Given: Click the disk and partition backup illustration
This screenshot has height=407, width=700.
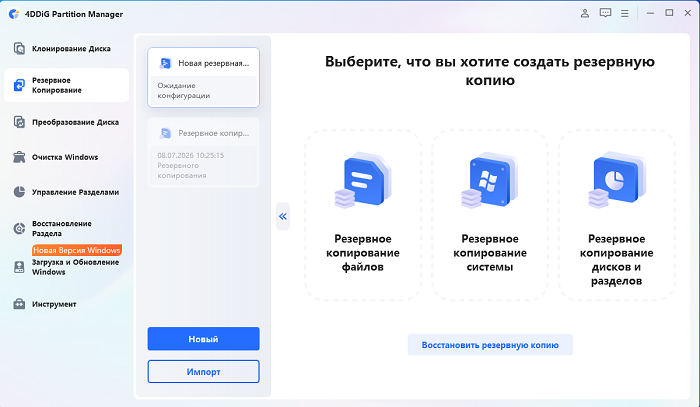Looking at the screenshot, I should tap(617, 180).
